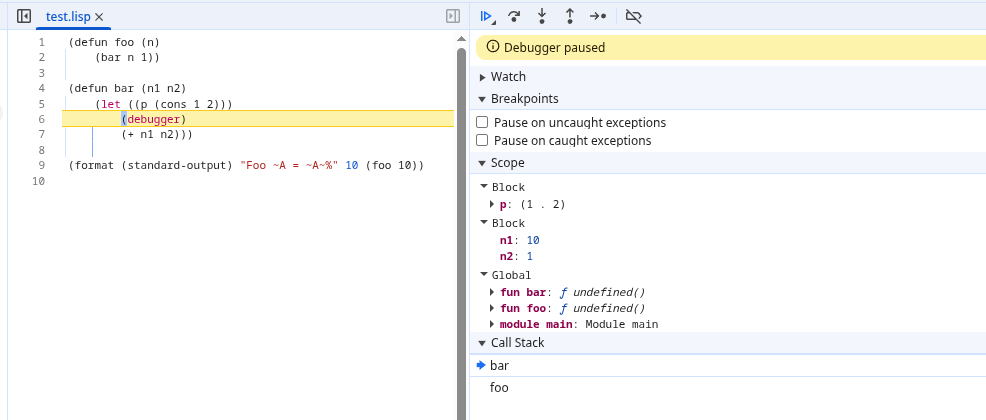Click the n1: 10 variable value
Screen dimensions: 986x420
(x=533, y=240)
